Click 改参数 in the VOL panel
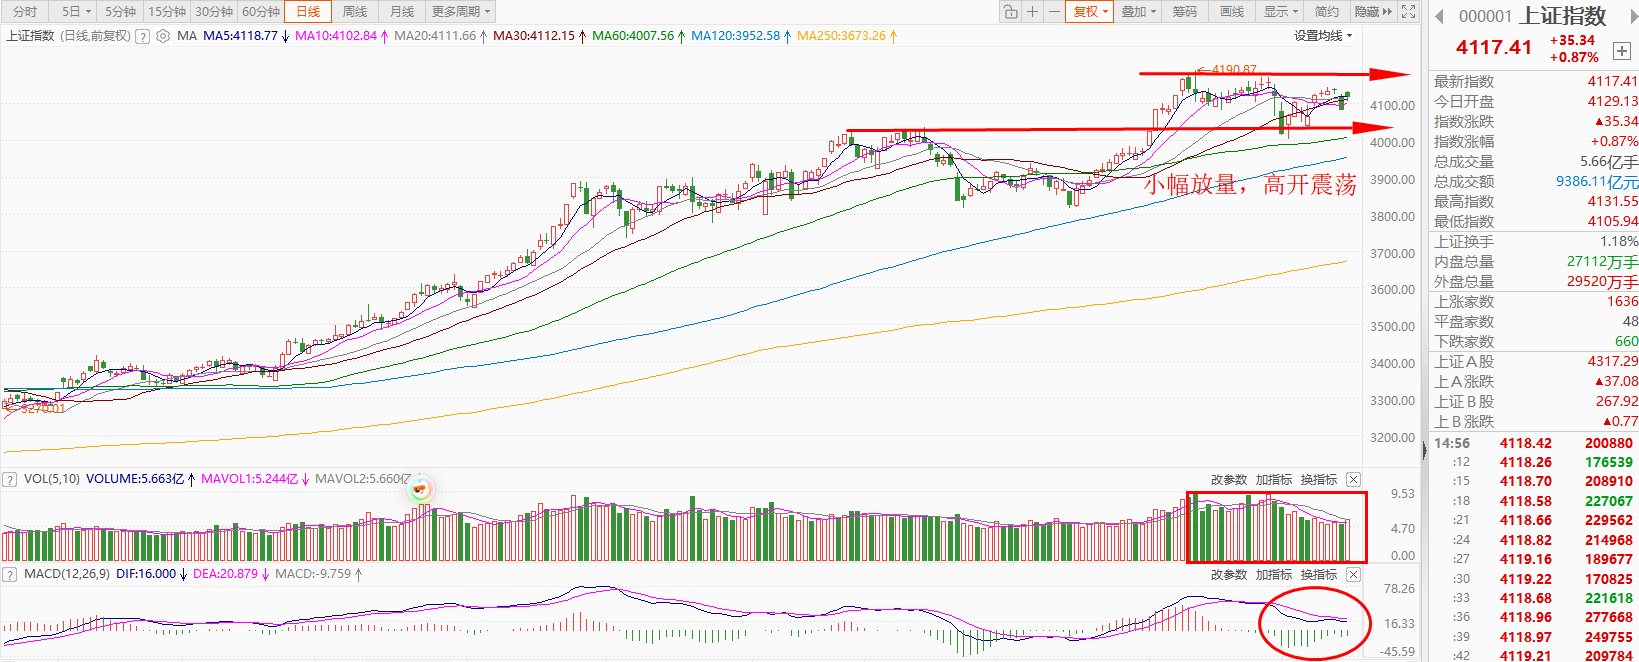1639x662 pixels. 1228,480
